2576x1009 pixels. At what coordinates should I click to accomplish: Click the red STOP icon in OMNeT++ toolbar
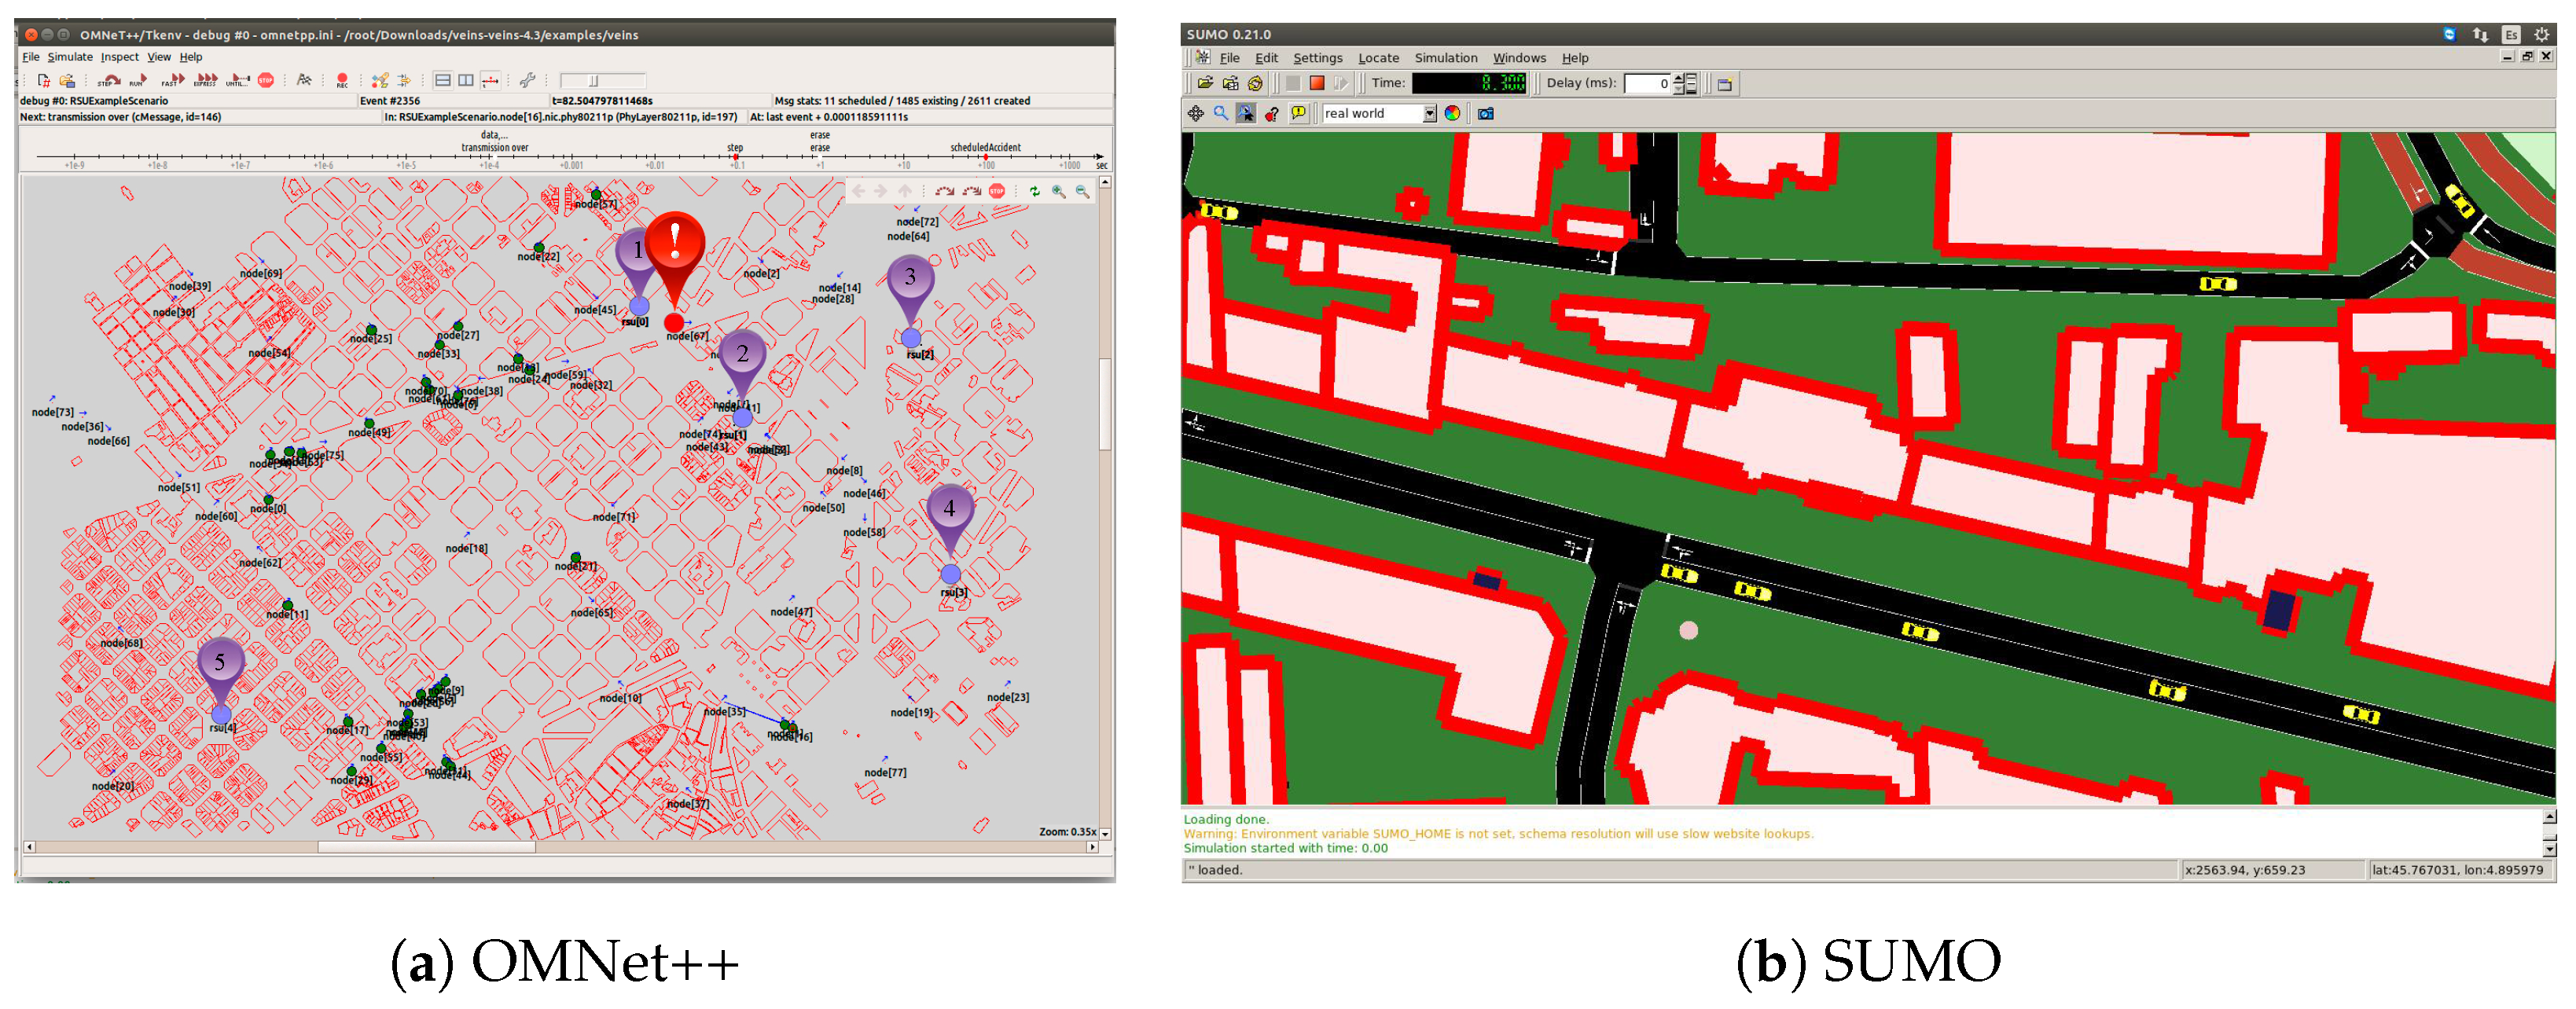266,80
